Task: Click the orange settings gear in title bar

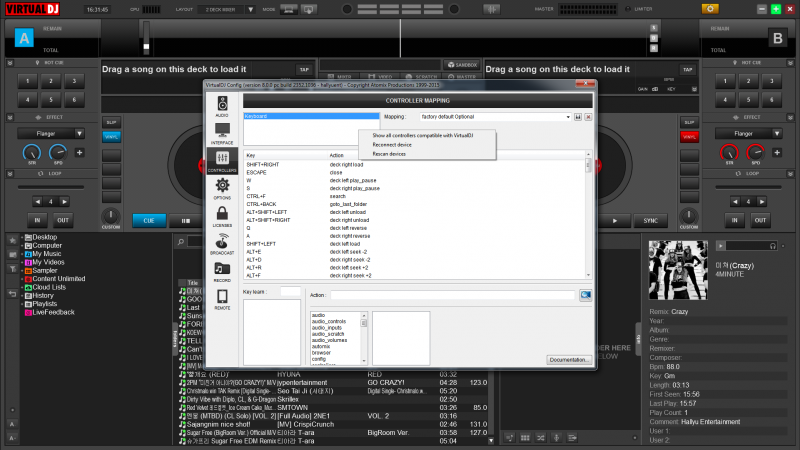Action: (710, 9)
